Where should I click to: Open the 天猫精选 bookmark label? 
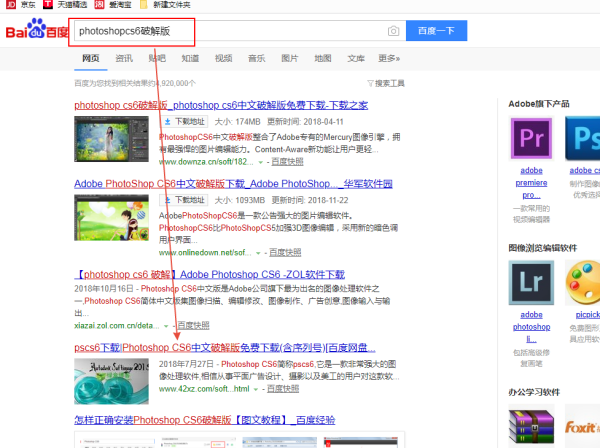click(72, 5)
